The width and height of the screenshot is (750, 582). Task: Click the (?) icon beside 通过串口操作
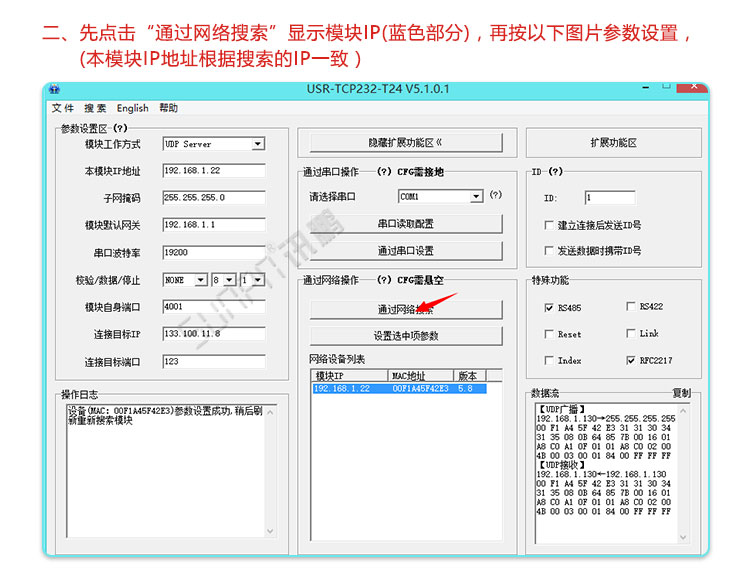384,171
